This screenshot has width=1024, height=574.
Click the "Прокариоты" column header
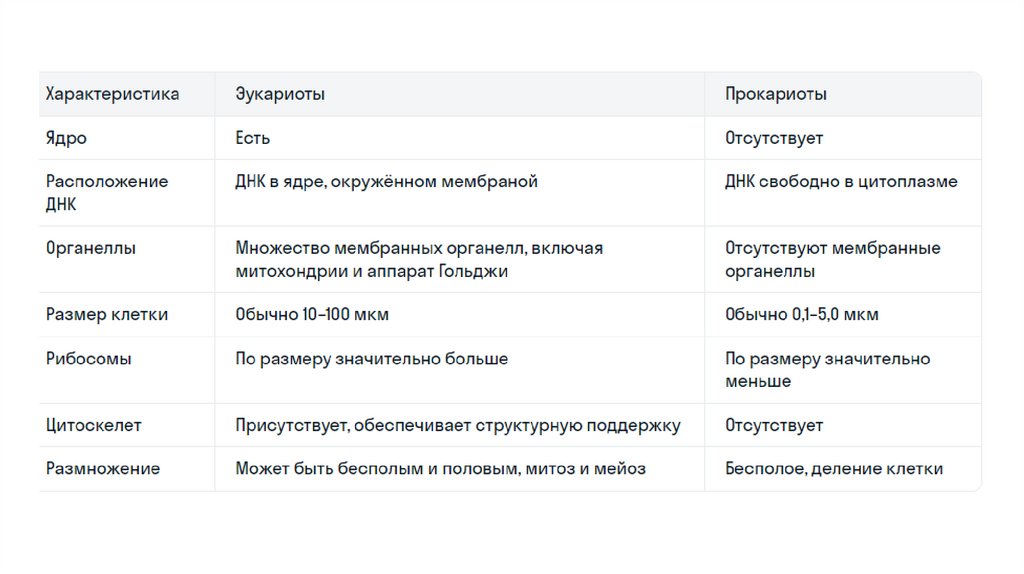[775, 94]
